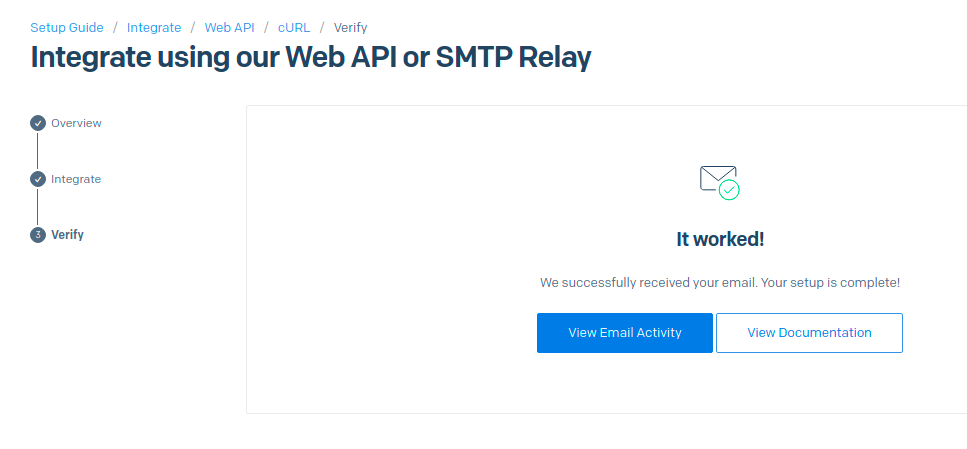Navigate to Web API breadcrumb
Screen dimensions: 967x449
click(x=230, y=27)
